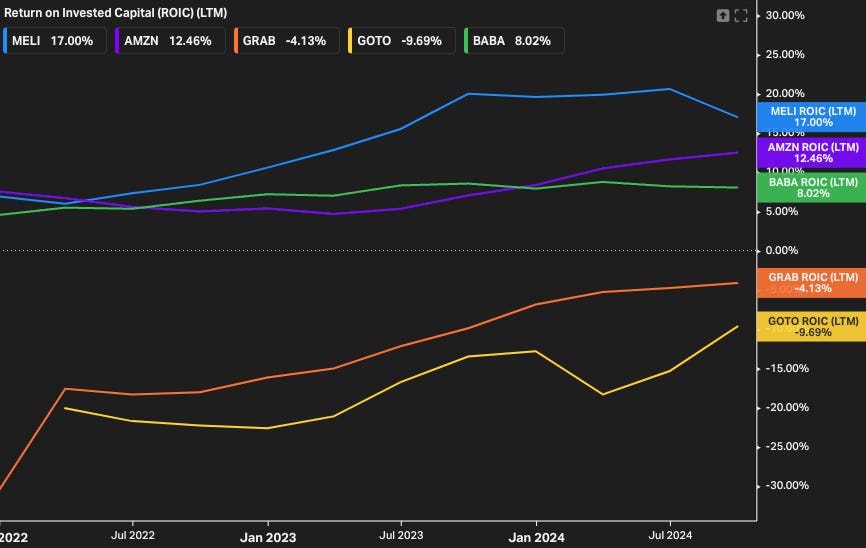Screen dimensions: 866x548
Task: Click the Jan 2023 x-axis label
Action: pos(268,537)
